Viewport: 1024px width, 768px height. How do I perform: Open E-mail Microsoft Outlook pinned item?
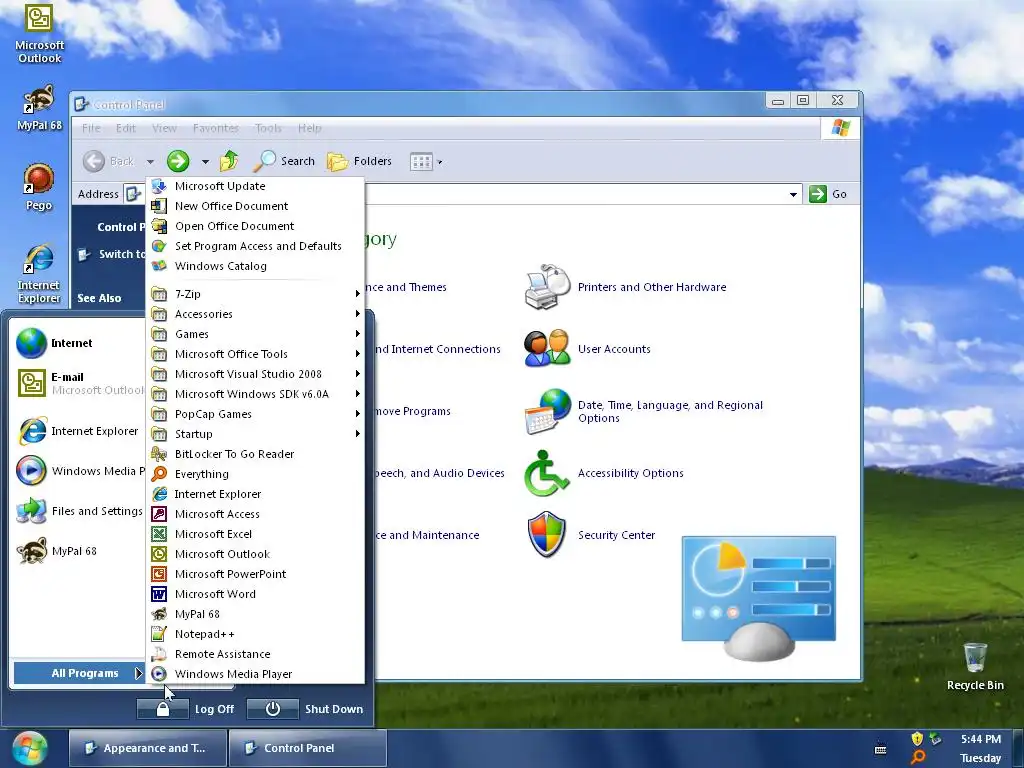(x=78, y=383)
